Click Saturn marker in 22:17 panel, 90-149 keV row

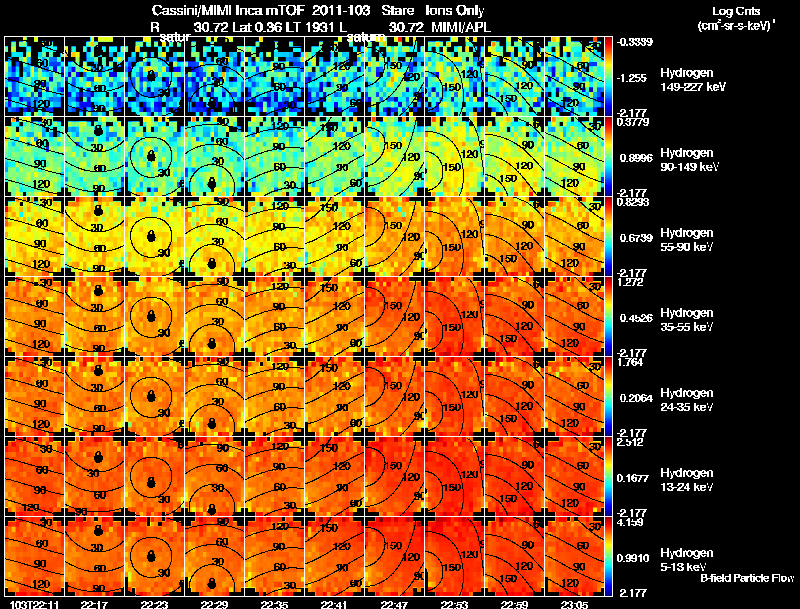[98, 130]
